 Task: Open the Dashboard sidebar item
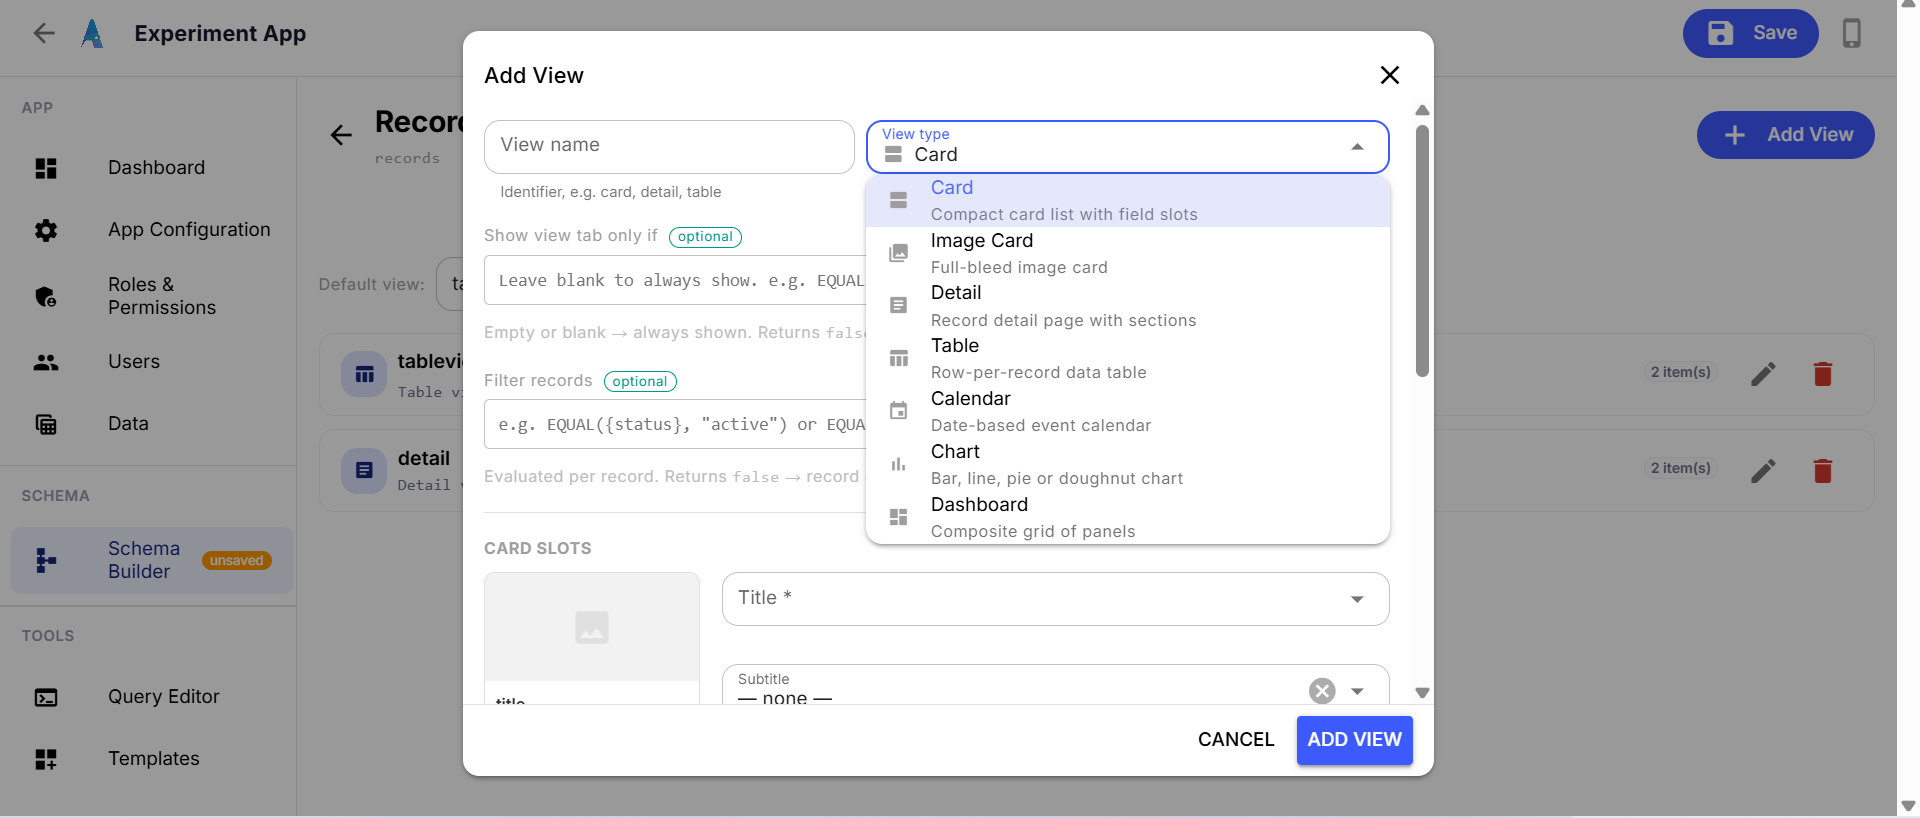coord(148,168)
